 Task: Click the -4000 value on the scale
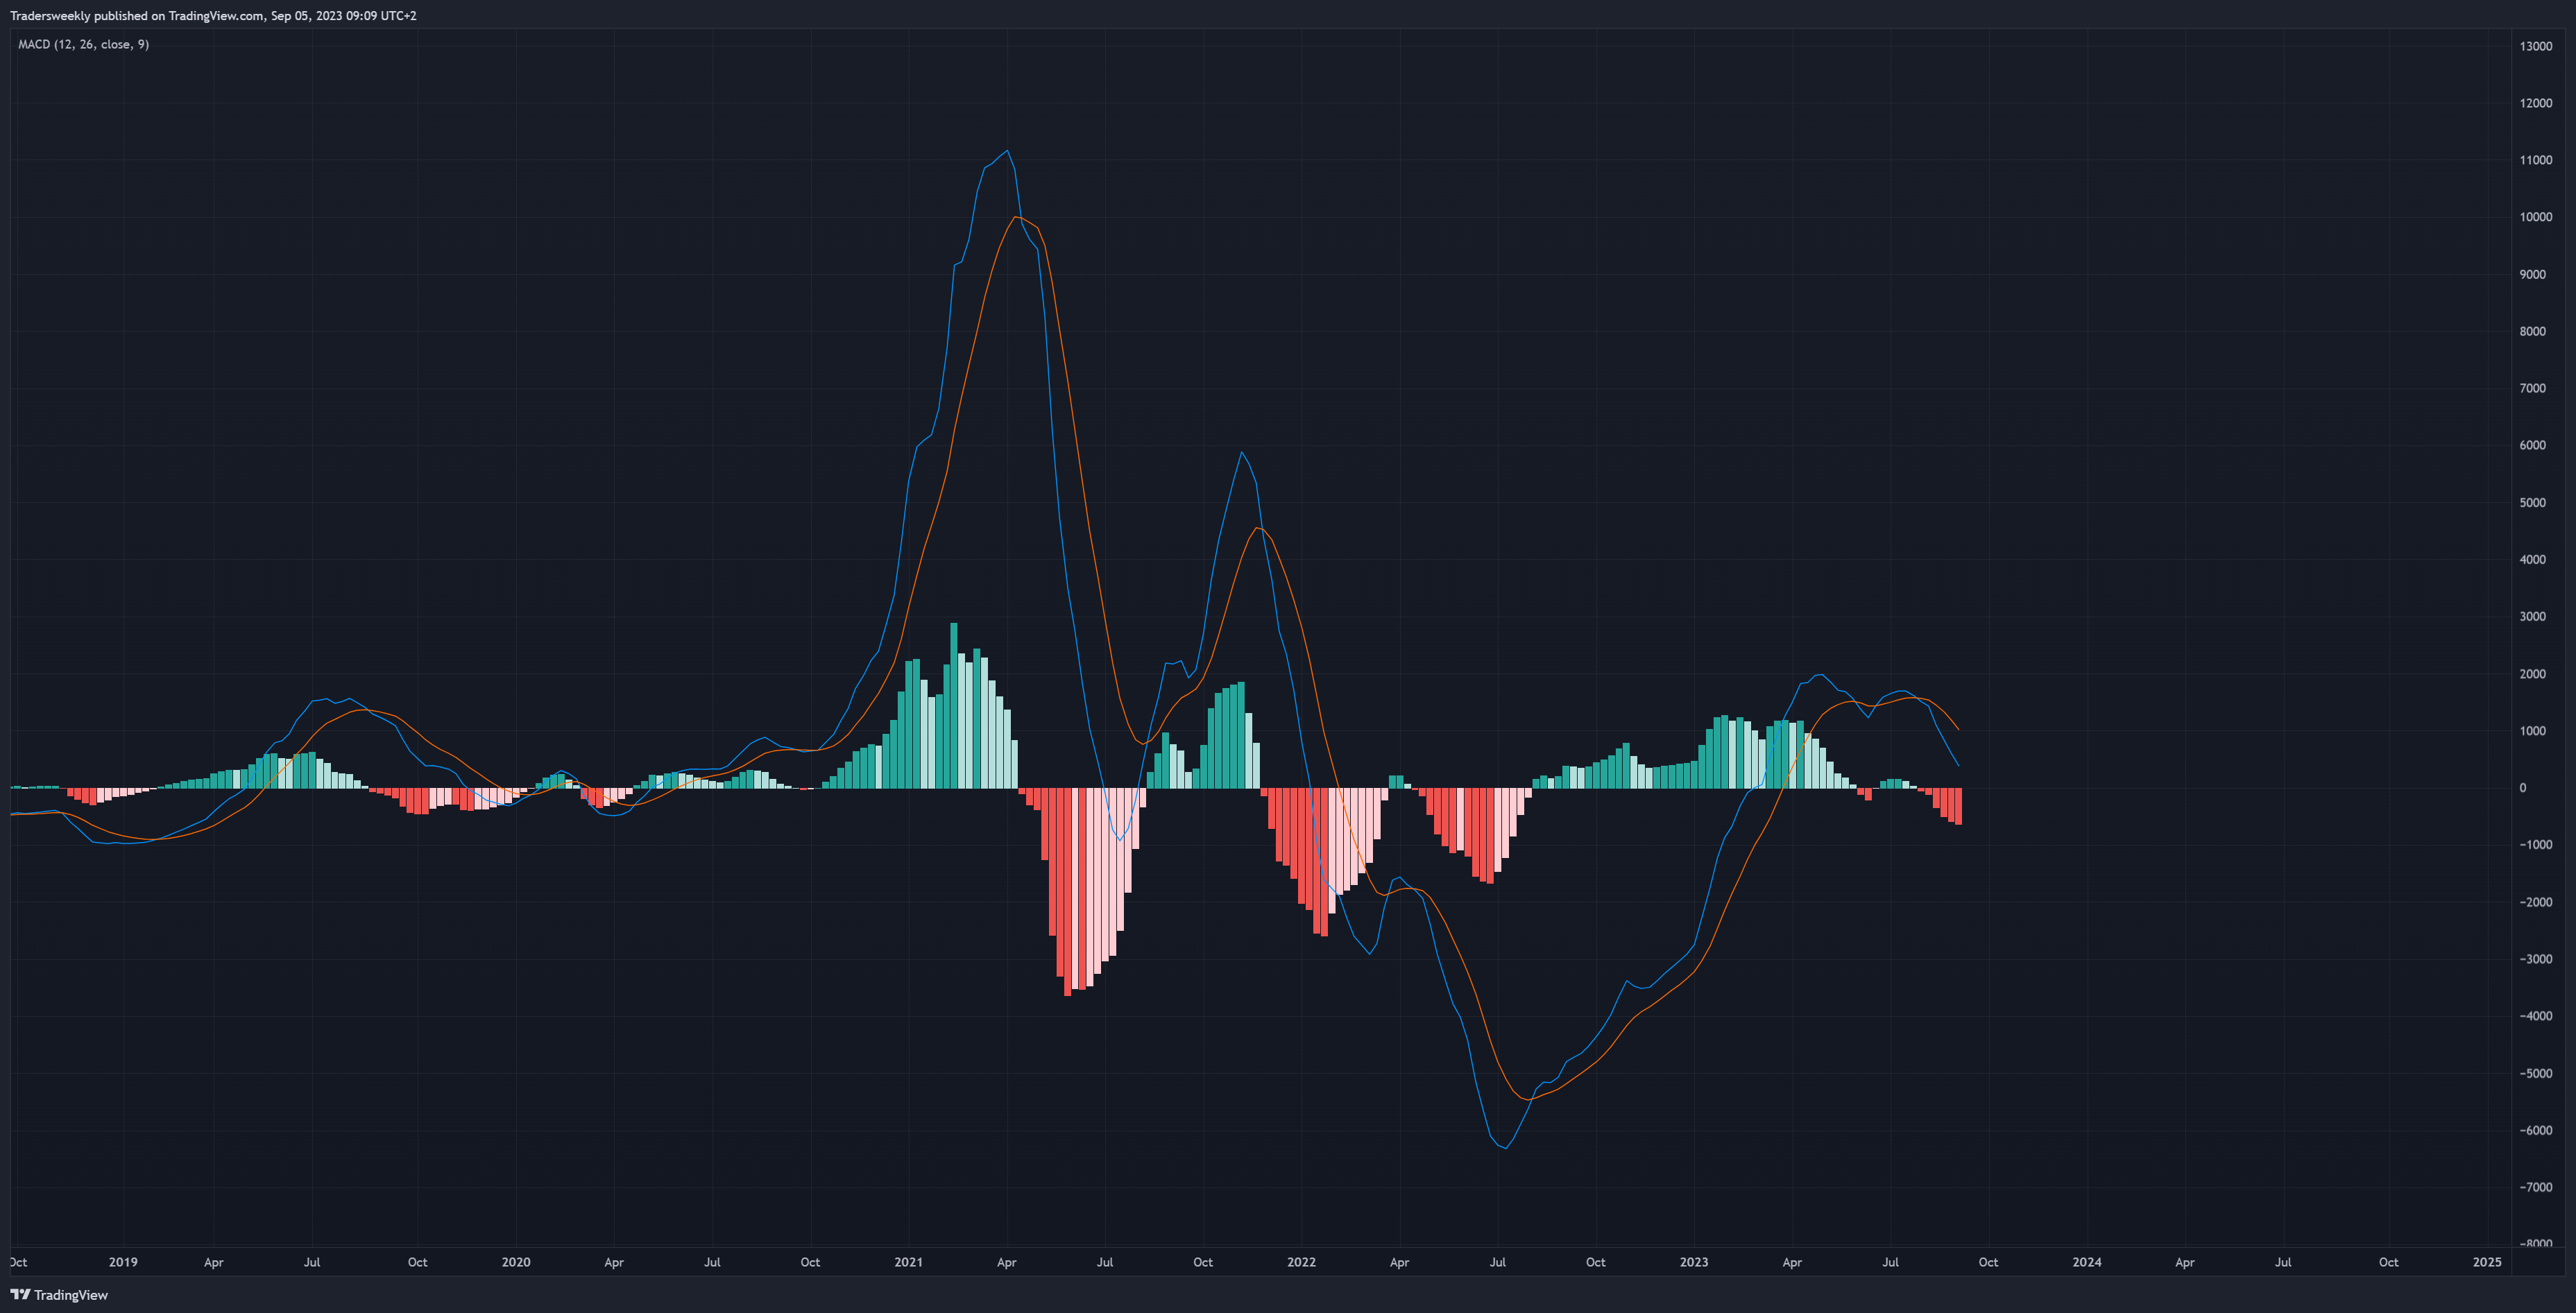tap(2536, 1016)
